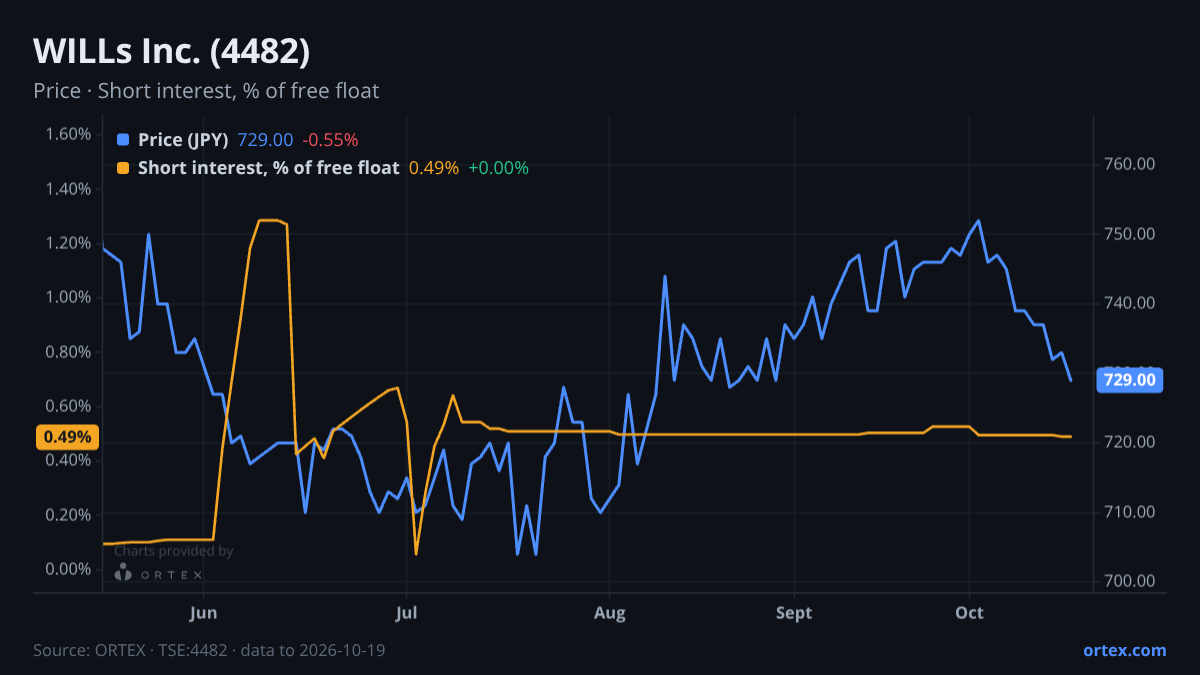The image size is (1200, 675).
Task: Click the 1.40% left axis label
Action: coord(68,189)
